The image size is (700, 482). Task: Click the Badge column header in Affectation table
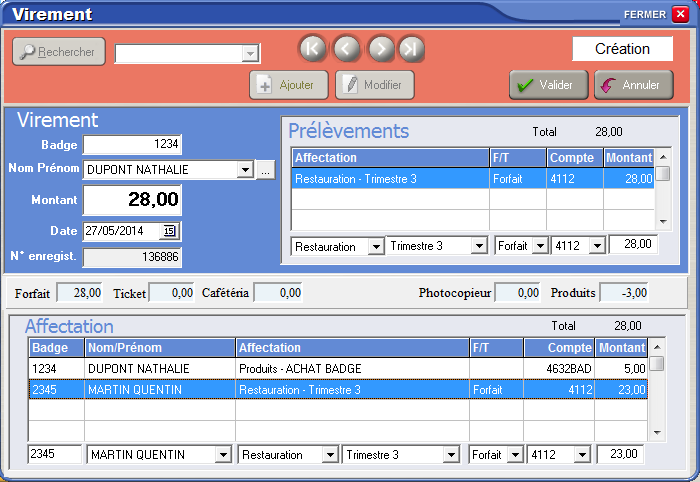(57, 348)
